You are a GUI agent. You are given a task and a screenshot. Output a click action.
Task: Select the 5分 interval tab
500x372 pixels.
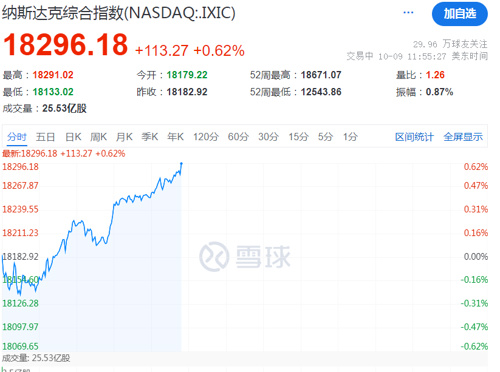point(325,137)
